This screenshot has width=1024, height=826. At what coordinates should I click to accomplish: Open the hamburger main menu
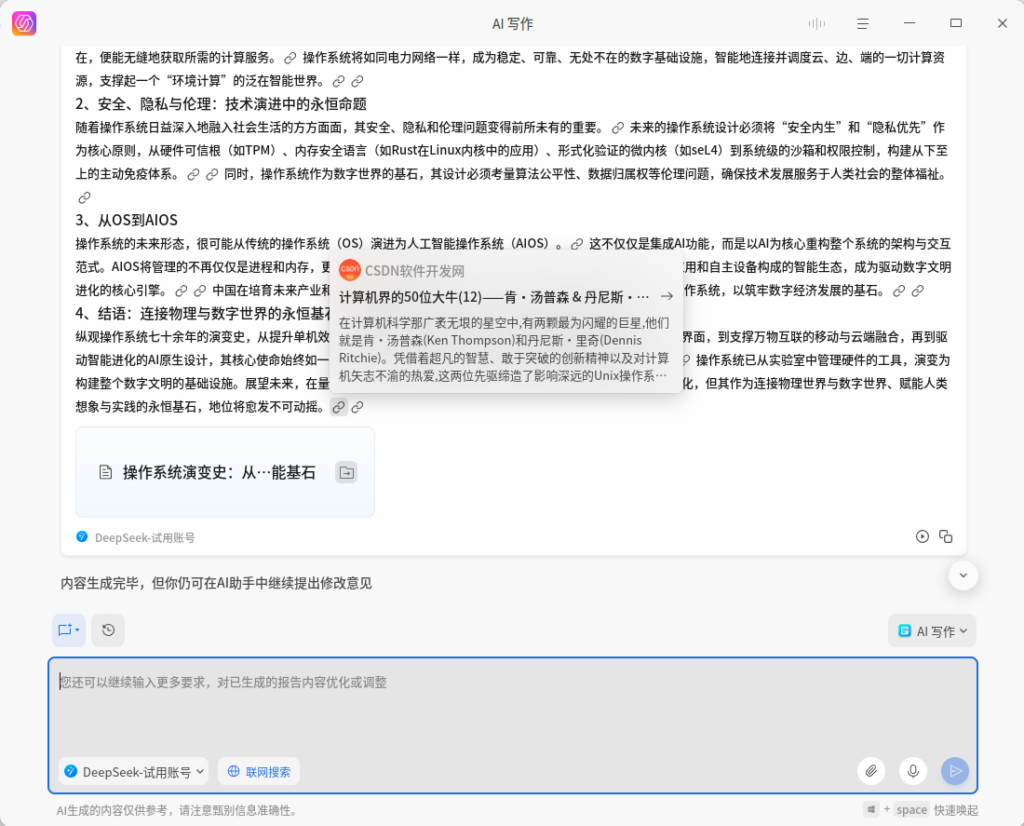pyautogui.click(x=862, y=23)
